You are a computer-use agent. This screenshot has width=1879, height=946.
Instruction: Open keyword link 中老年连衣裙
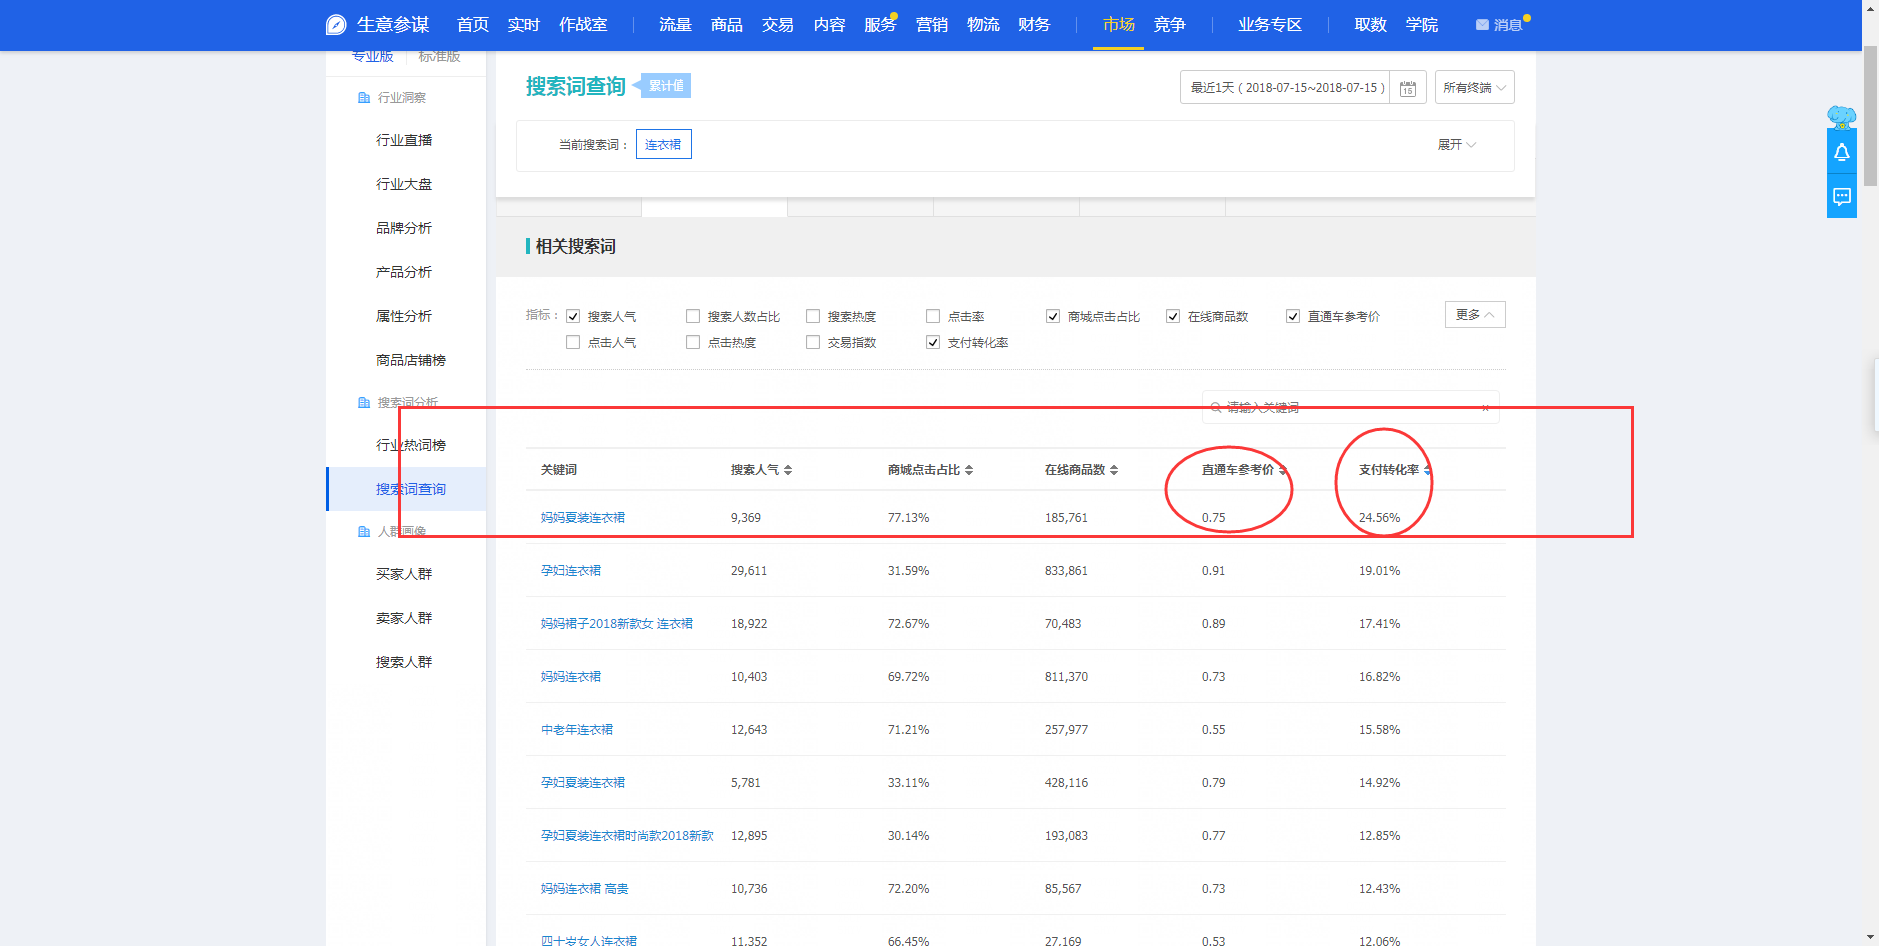(x=577, y=730)
